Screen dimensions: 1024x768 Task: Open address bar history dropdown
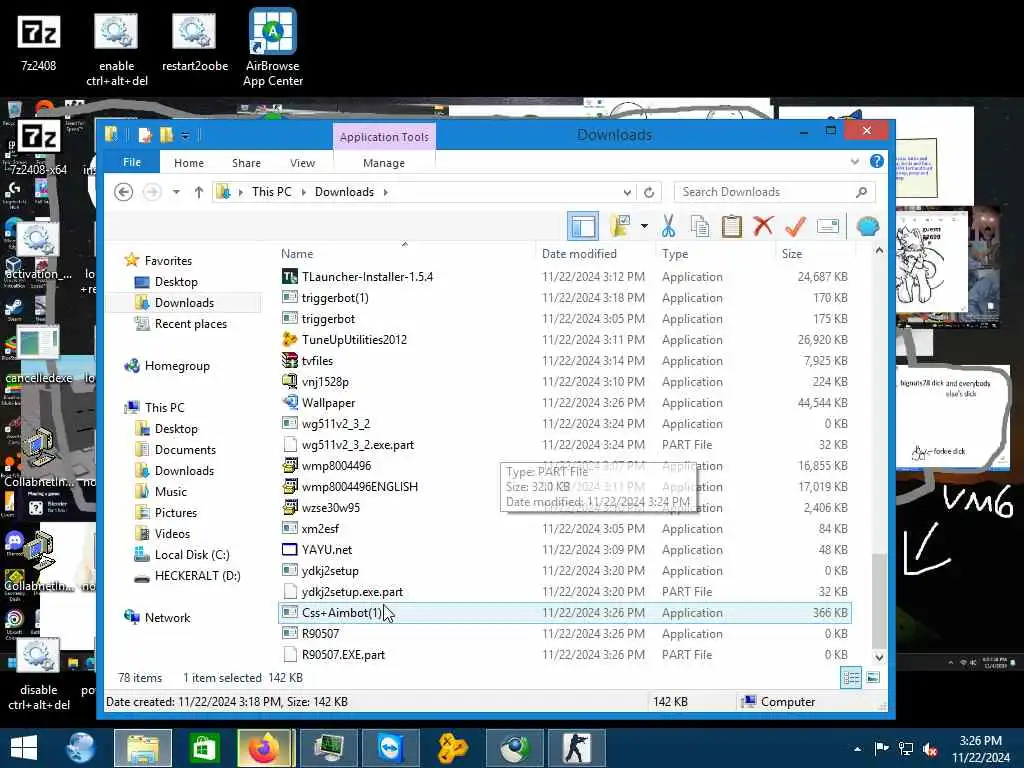click(627, 192)
